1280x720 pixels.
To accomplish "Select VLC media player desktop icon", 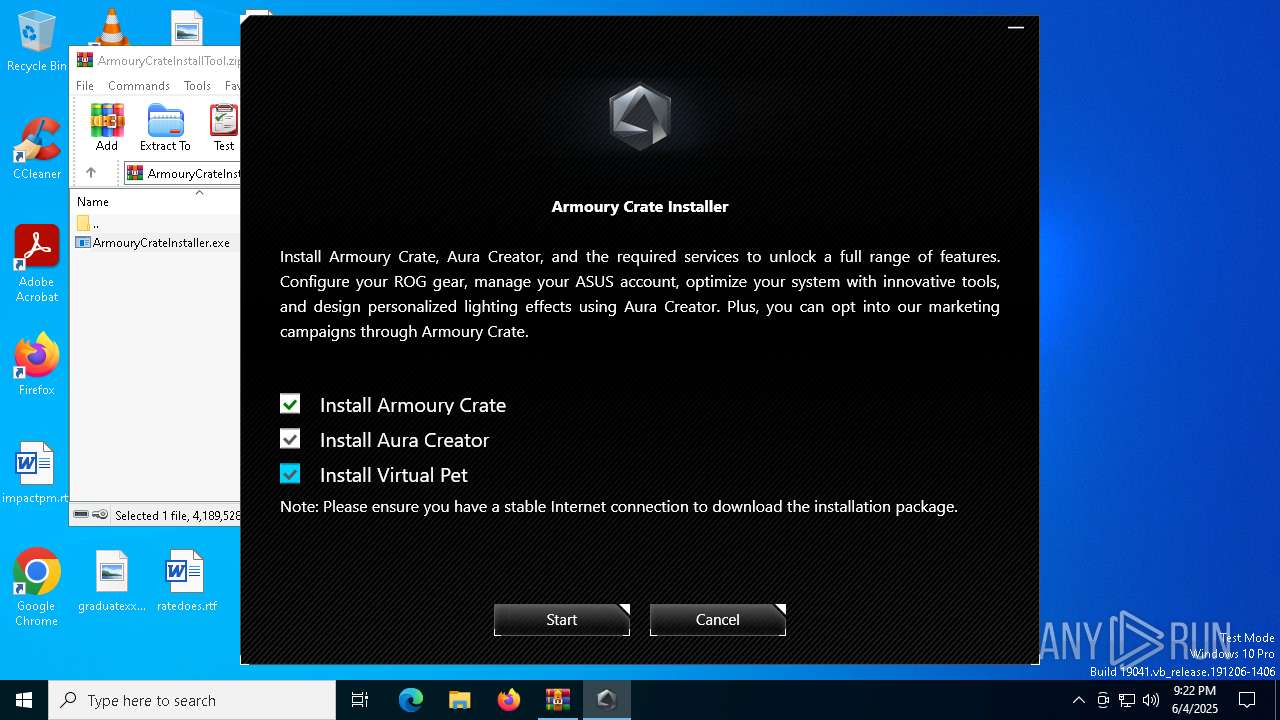I will (x=112, y=26).
